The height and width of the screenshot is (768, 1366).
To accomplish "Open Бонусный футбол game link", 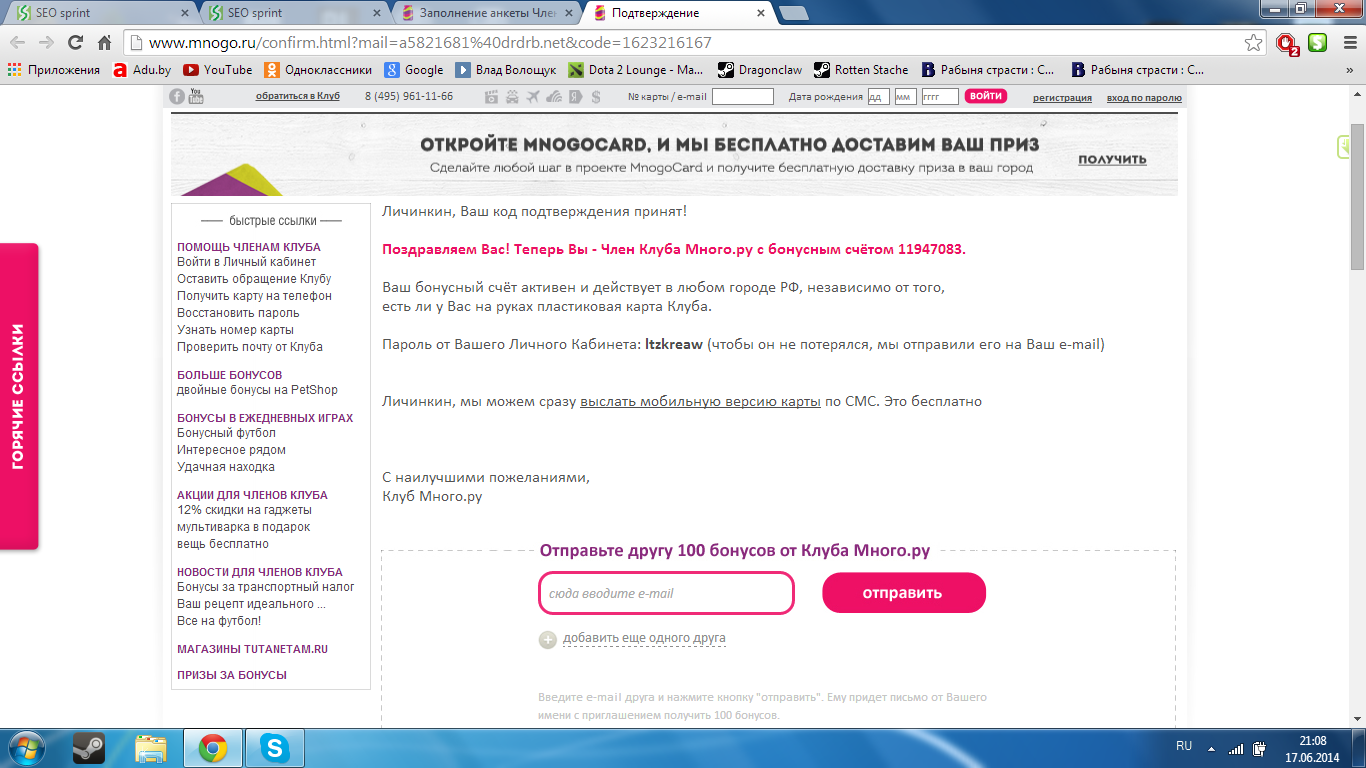I will pyautogui.click(x=226, y=433).
